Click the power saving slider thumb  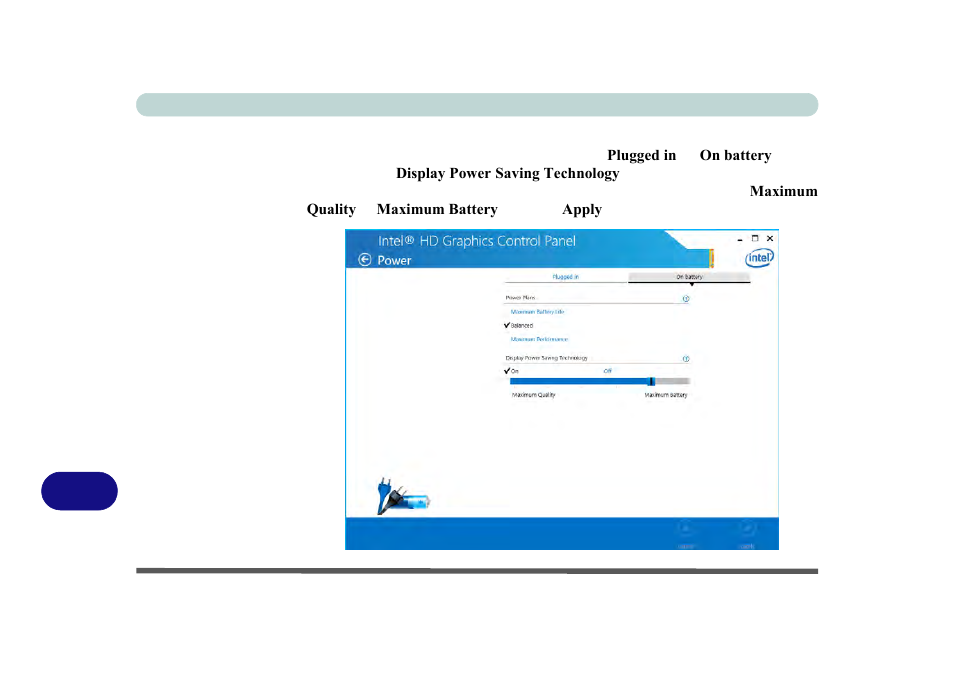[x=651, y=382]
